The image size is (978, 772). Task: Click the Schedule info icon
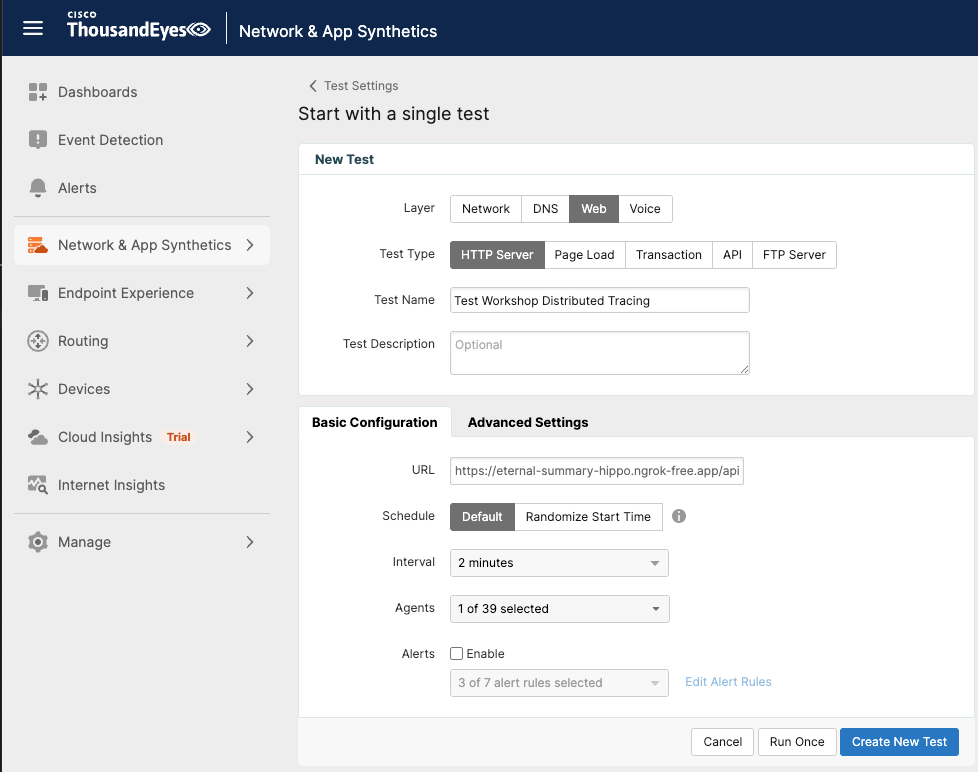click(x=679, y=516)
